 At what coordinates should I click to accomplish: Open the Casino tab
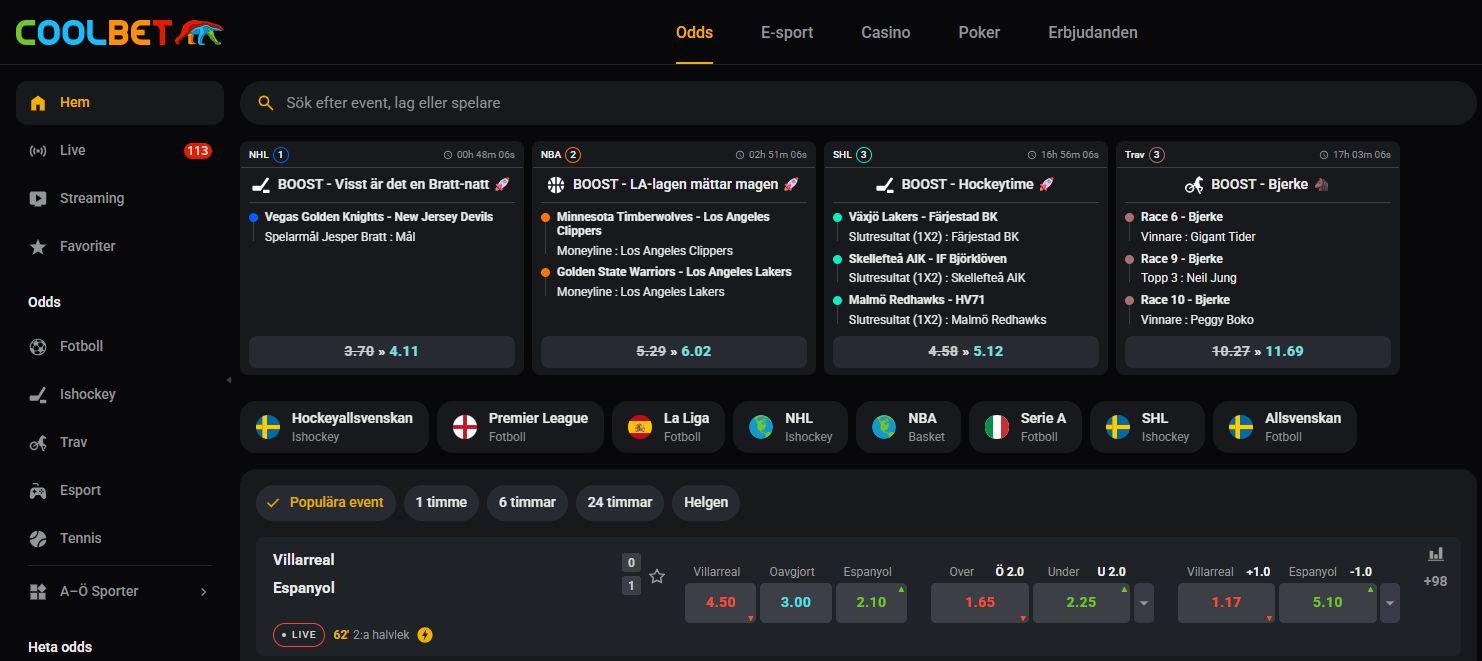(x=886, y=32)
